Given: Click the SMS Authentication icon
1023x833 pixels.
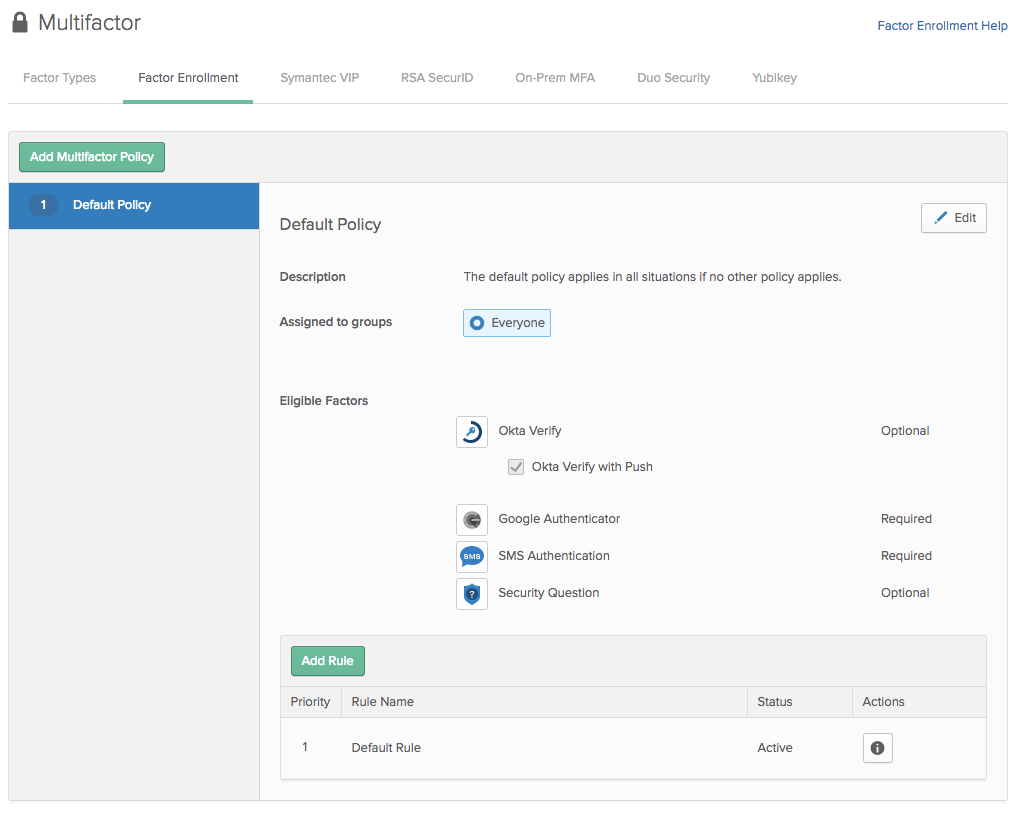Looking at the screenshot, I should pos(472,557).
